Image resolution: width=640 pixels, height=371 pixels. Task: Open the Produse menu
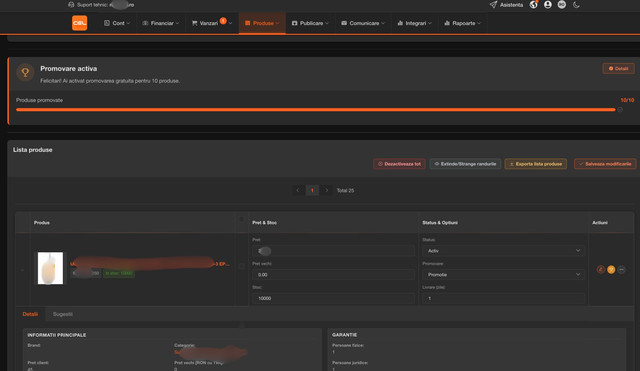coord(262,23)
